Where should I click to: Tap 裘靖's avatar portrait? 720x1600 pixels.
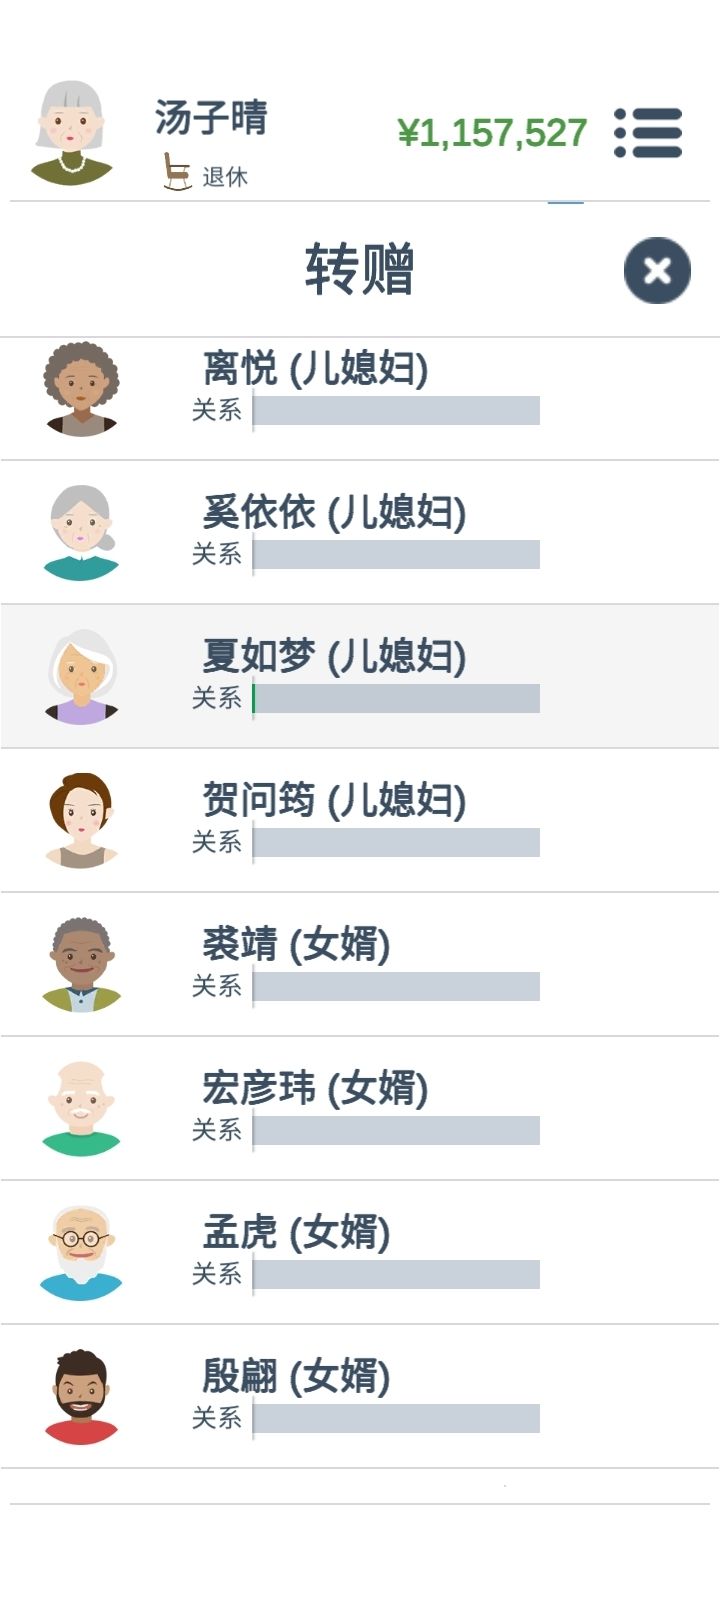click(81, 965)
